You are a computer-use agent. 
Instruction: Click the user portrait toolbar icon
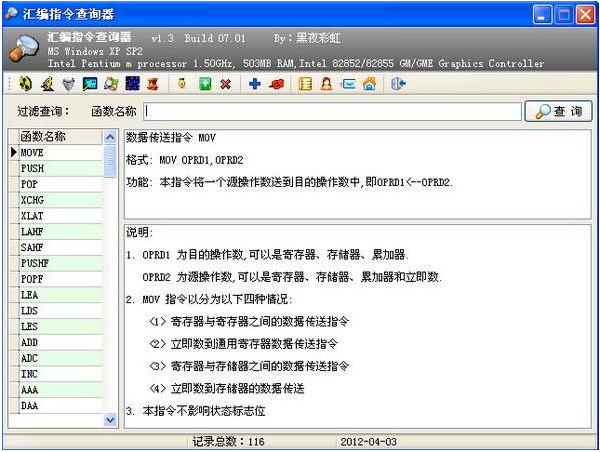click(x=326, y=84)
